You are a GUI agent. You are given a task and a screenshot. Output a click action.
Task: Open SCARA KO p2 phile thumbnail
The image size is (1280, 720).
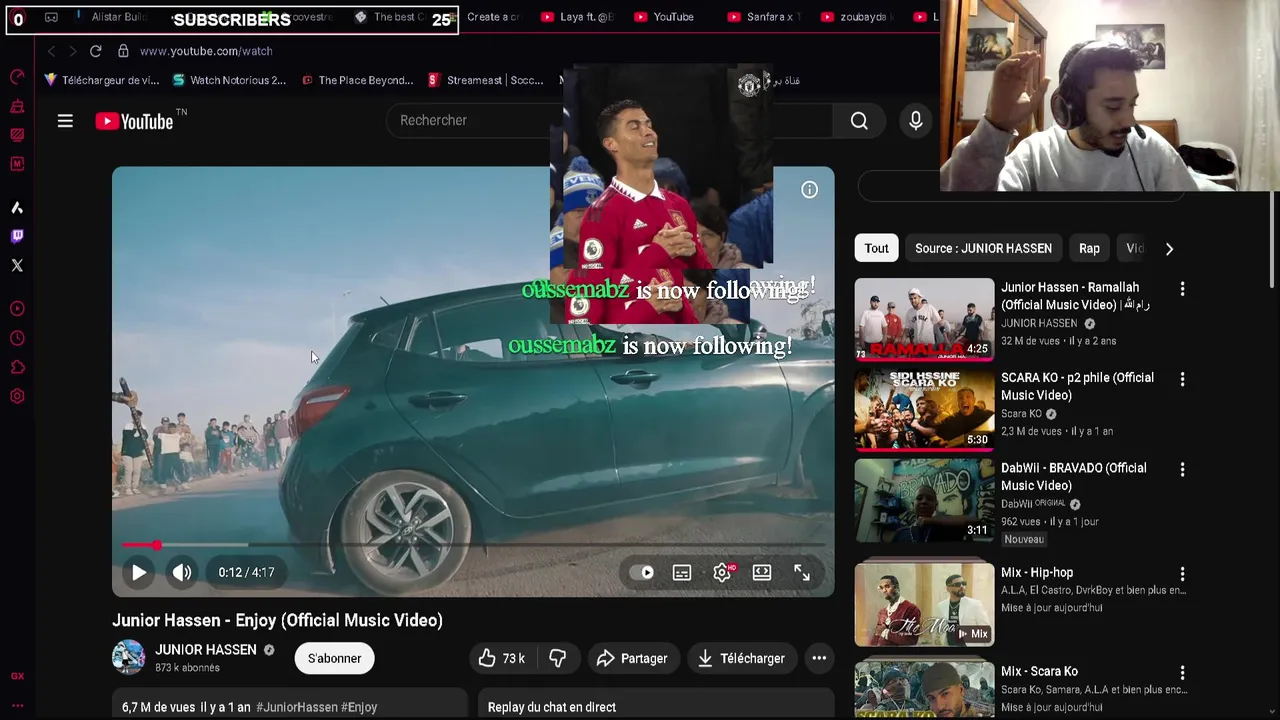click(924, 410)
